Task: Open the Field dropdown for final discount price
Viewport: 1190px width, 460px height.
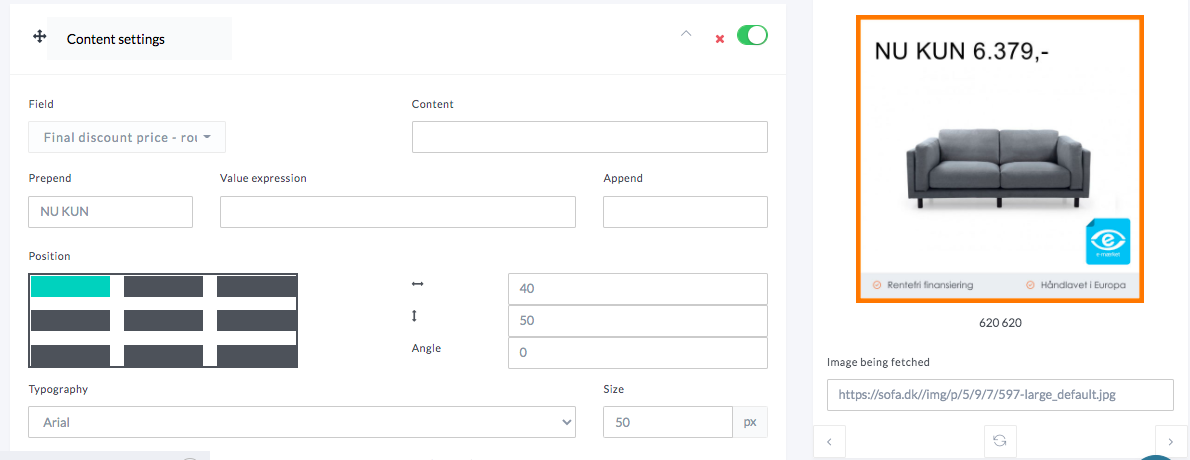Action: pos(127,137)
